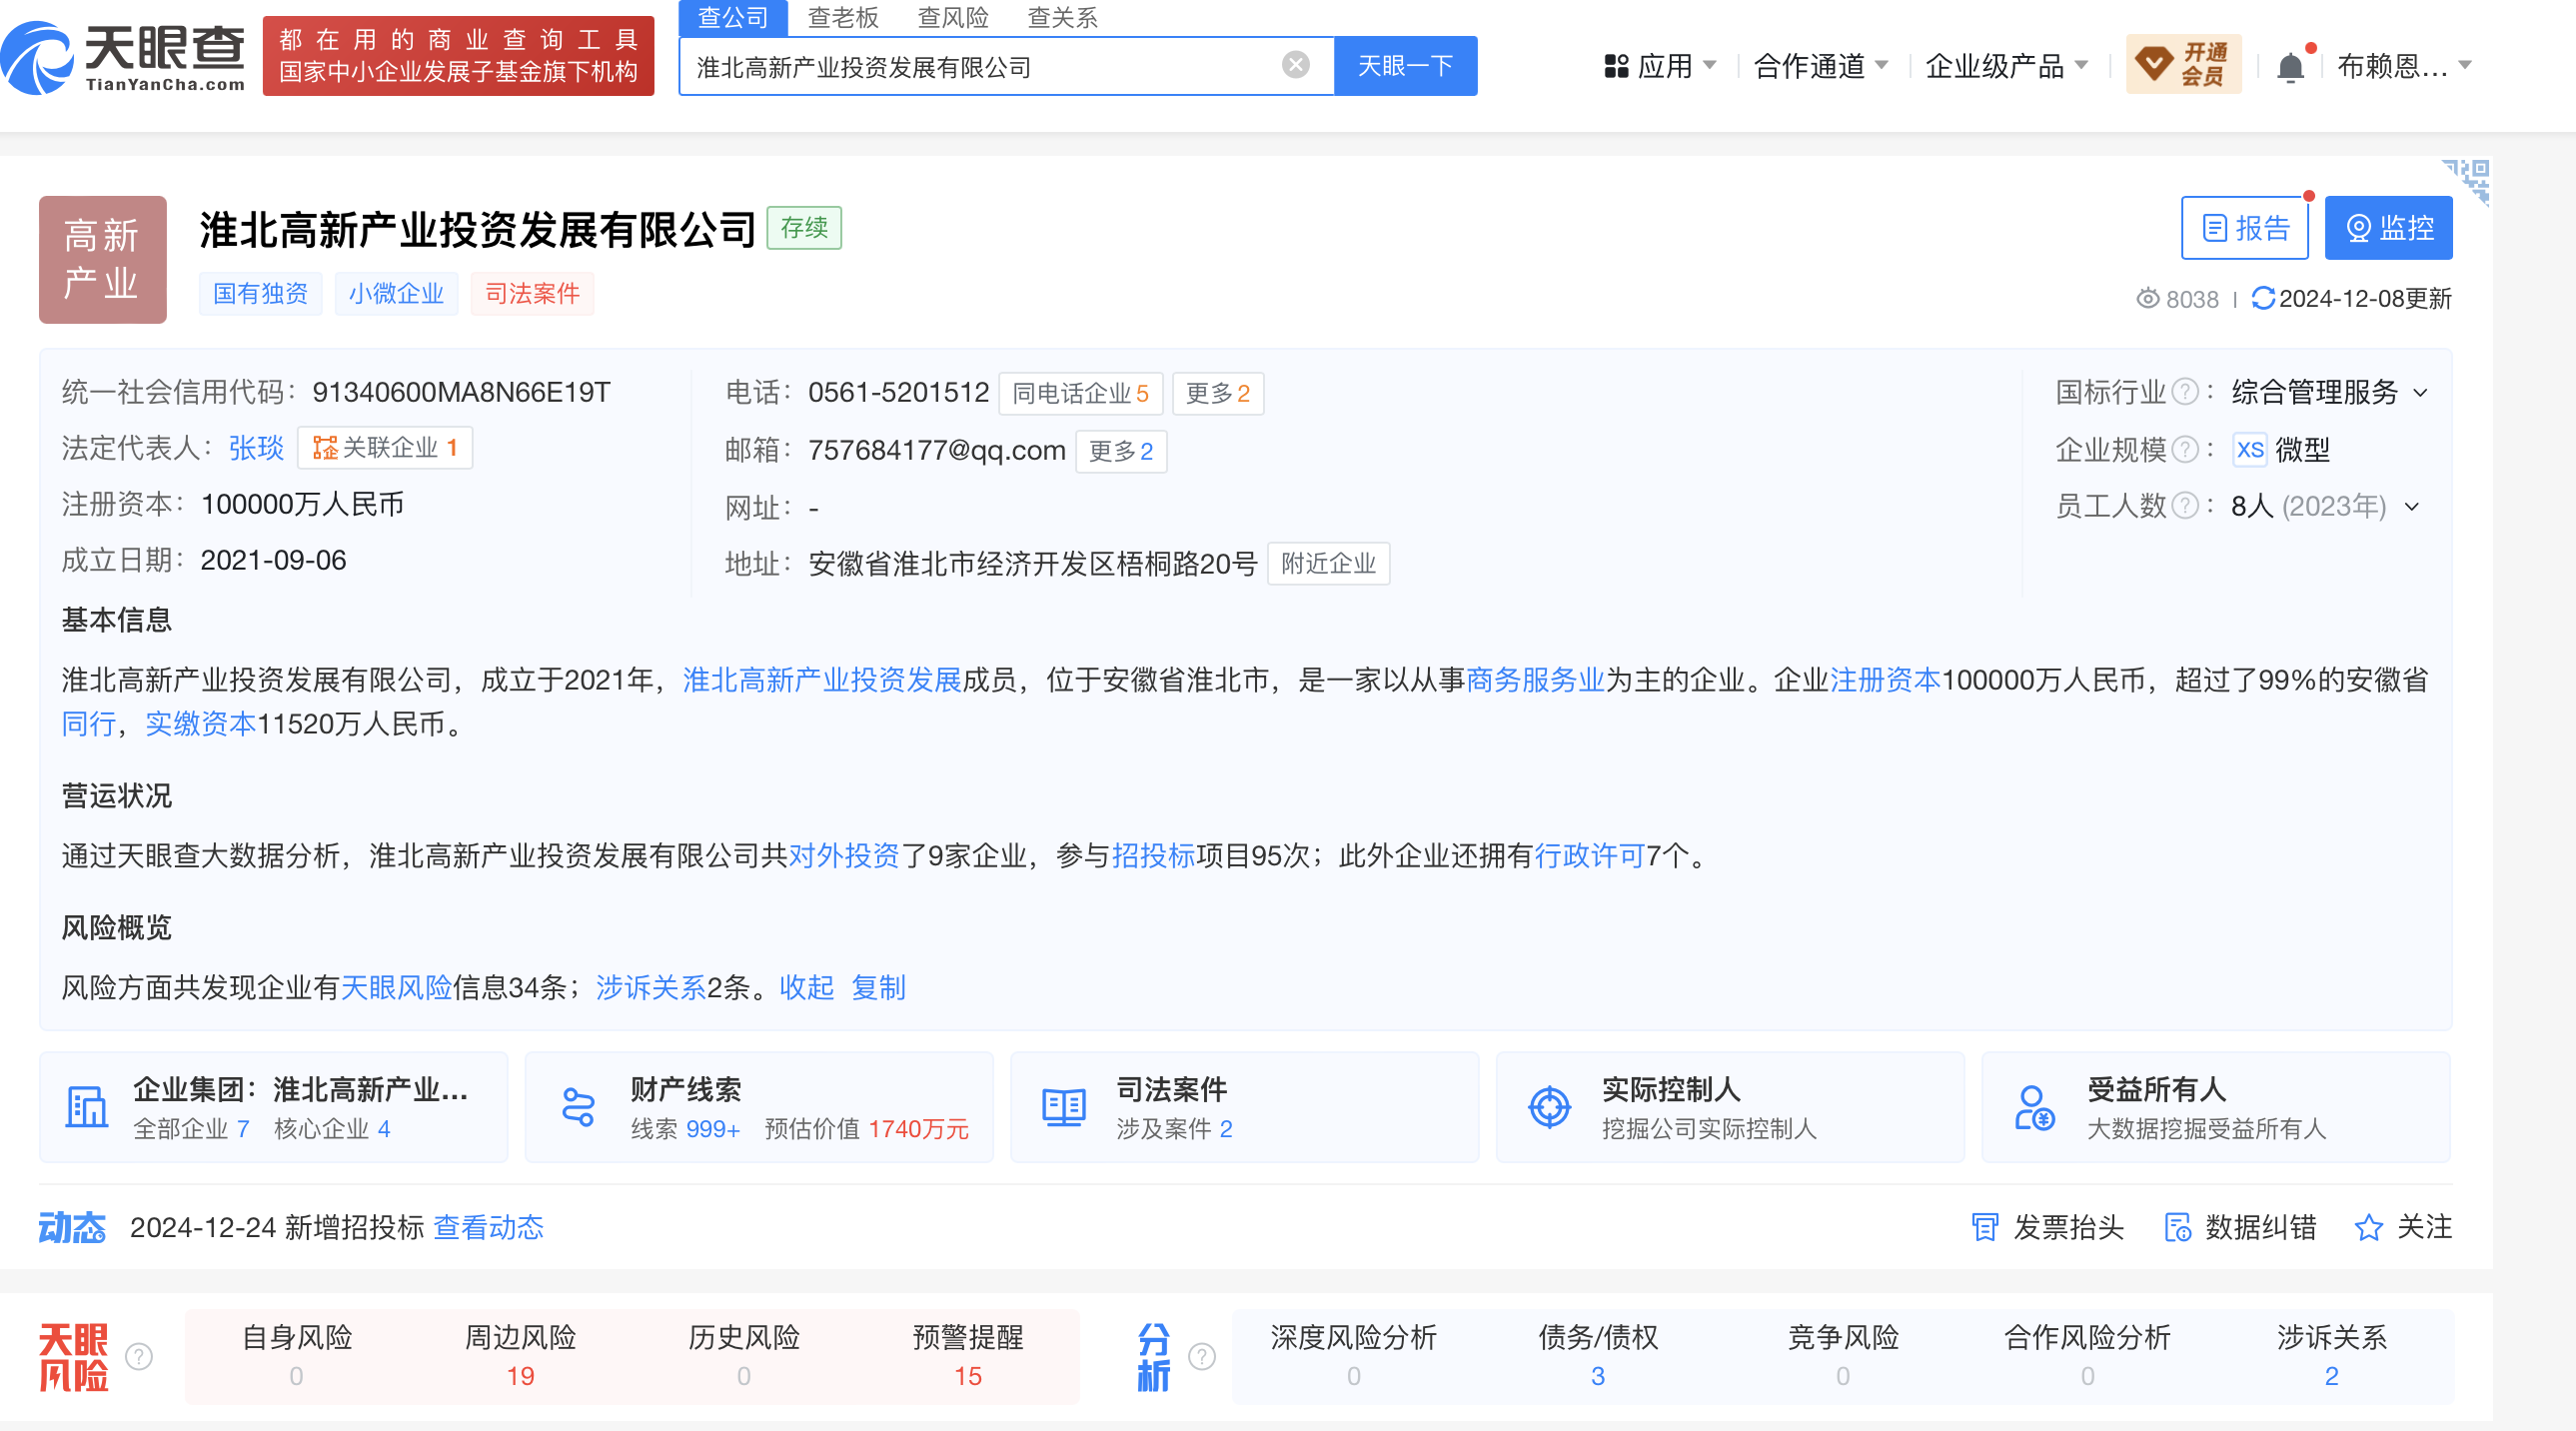Image resolution: width=2576 pixels, height=1431 pixels.
Task: Collapse summary with 收起 link
Action: (806, 988)
